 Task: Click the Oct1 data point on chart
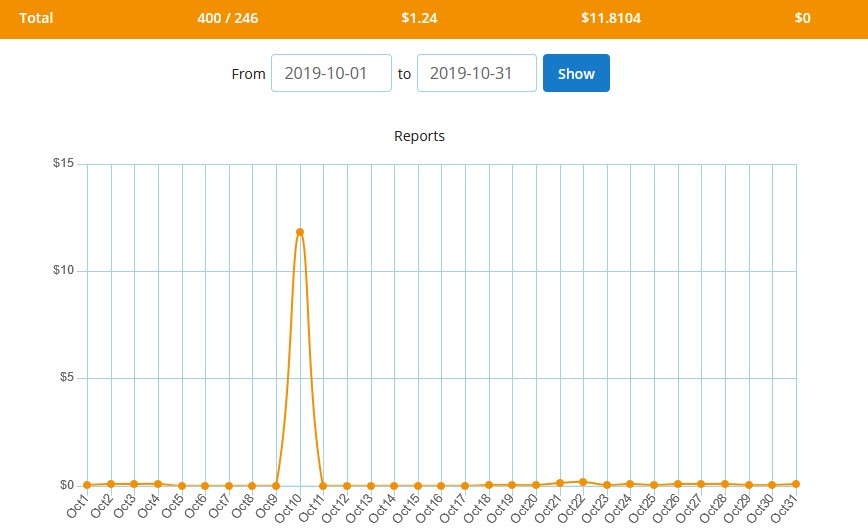click(87, 485)
